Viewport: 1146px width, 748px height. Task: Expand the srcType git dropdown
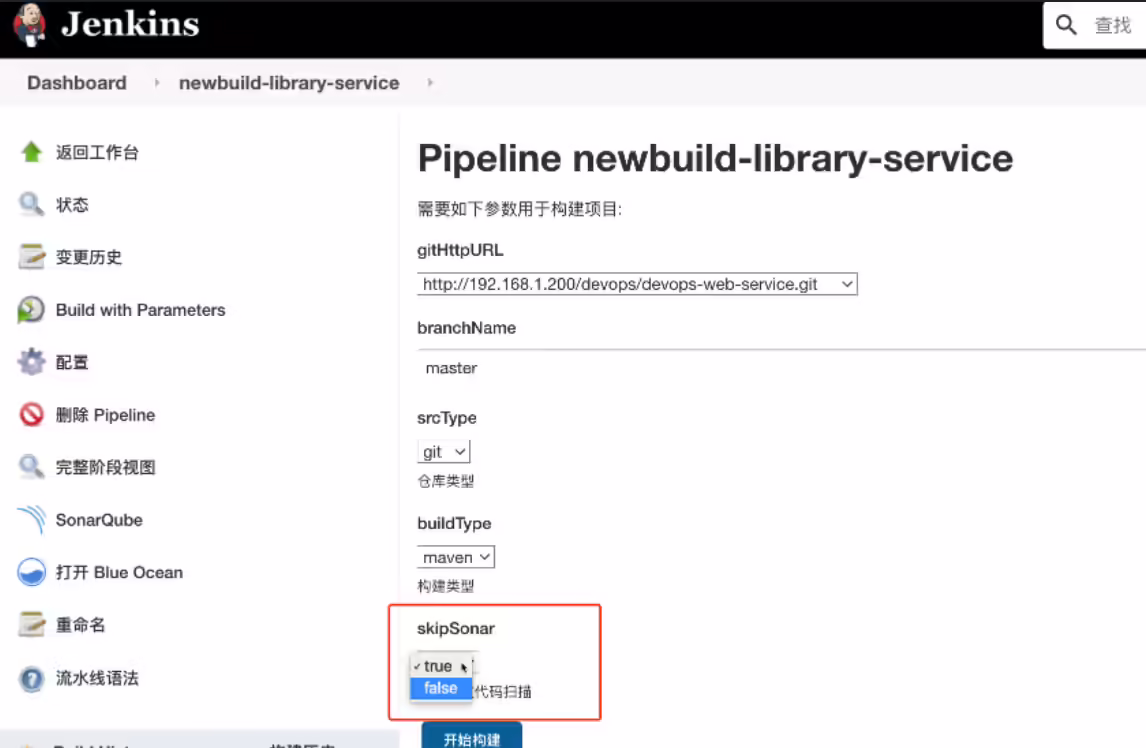[444, 452]
